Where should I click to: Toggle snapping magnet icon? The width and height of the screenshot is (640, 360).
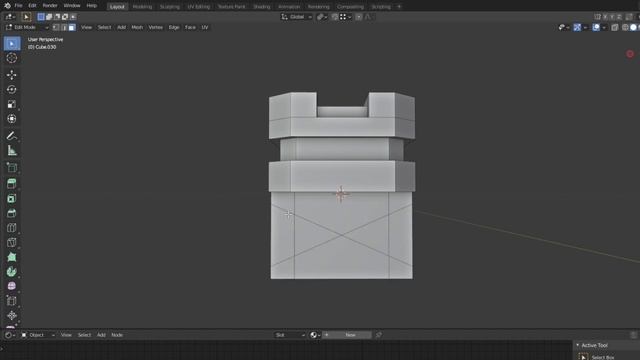click(335, 17)
